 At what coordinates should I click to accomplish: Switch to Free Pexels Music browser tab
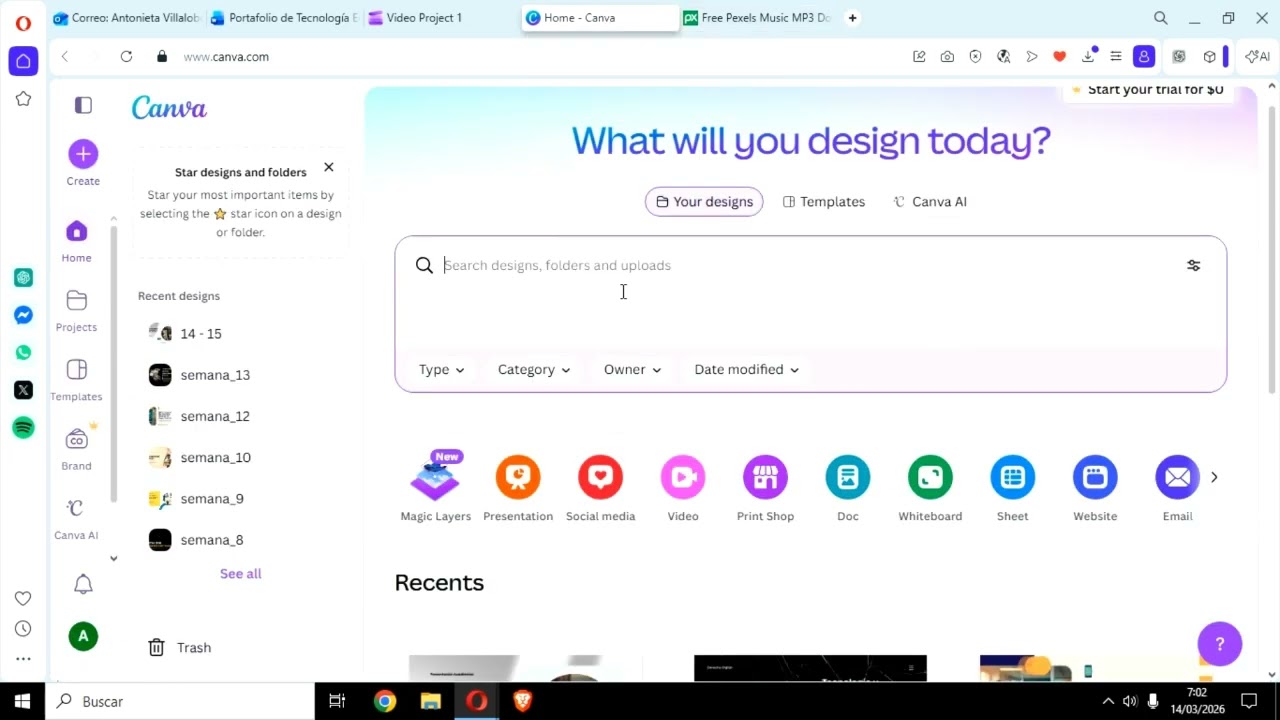click(758, 18)
